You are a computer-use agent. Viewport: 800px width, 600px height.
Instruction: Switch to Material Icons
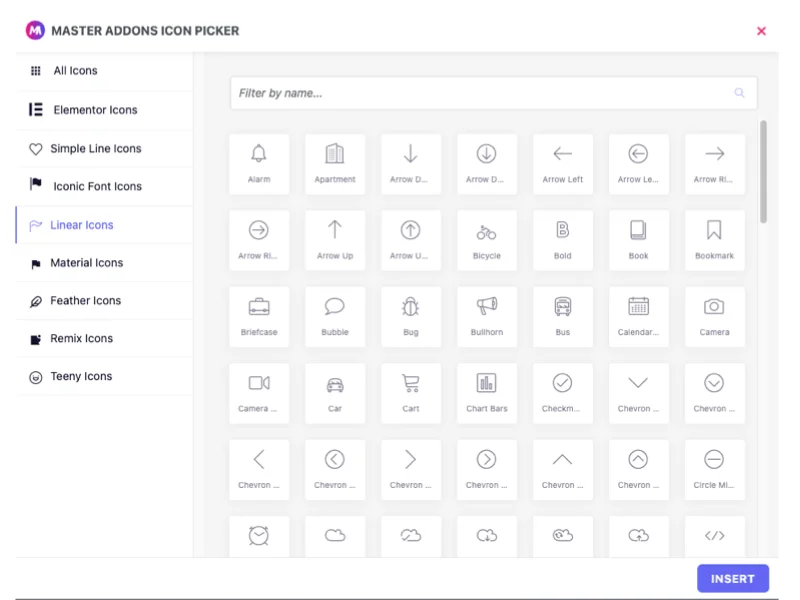(105, 263)
